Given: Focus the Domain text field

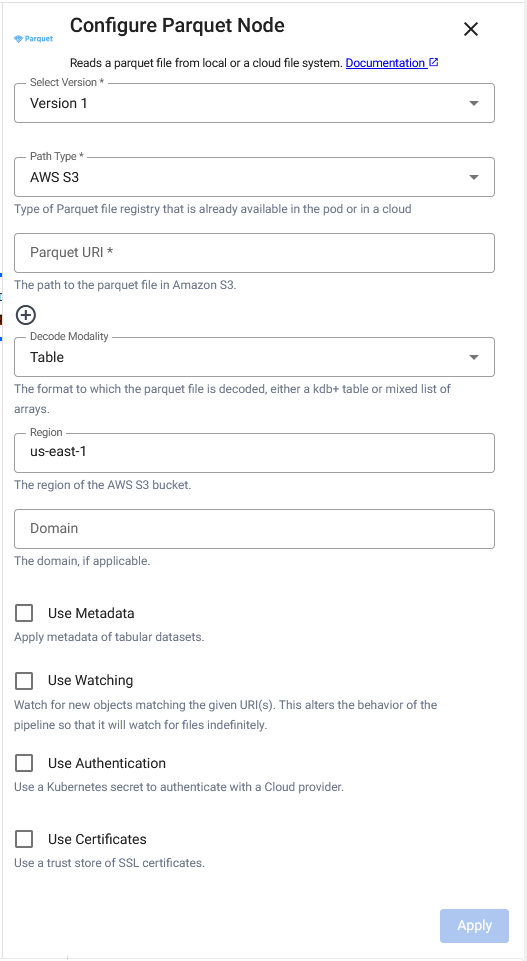Looking at the screenshot, I should (x=254, y=529).
